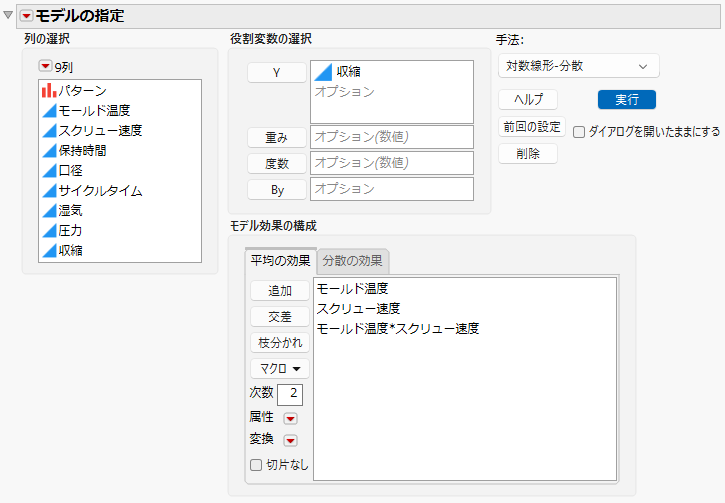Click the 削除 button
This screenshot has height=503, width=725.
tap(528, 153)
